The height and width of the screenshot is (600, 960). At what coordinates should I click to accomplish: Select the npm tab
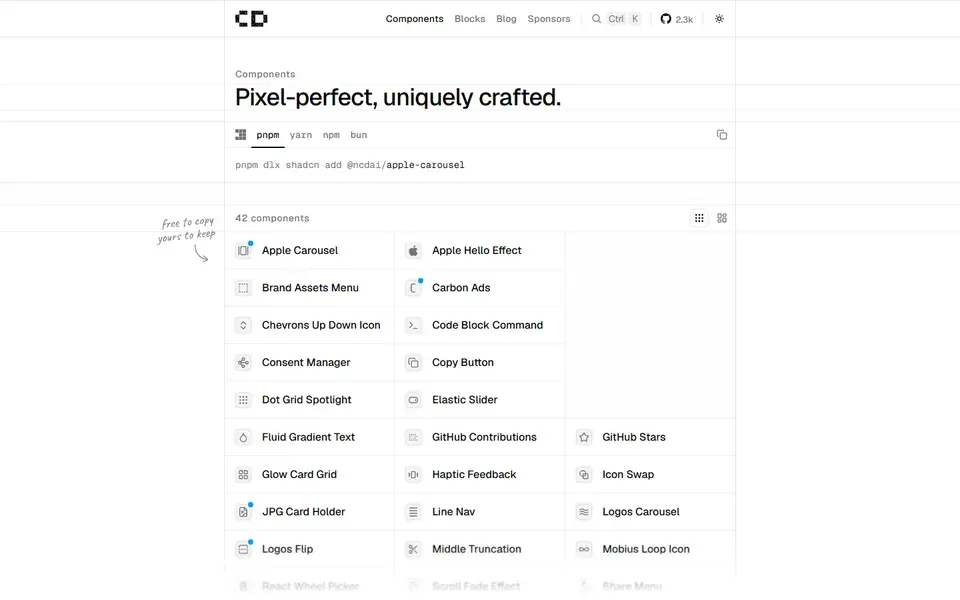(x=331, y=135)
